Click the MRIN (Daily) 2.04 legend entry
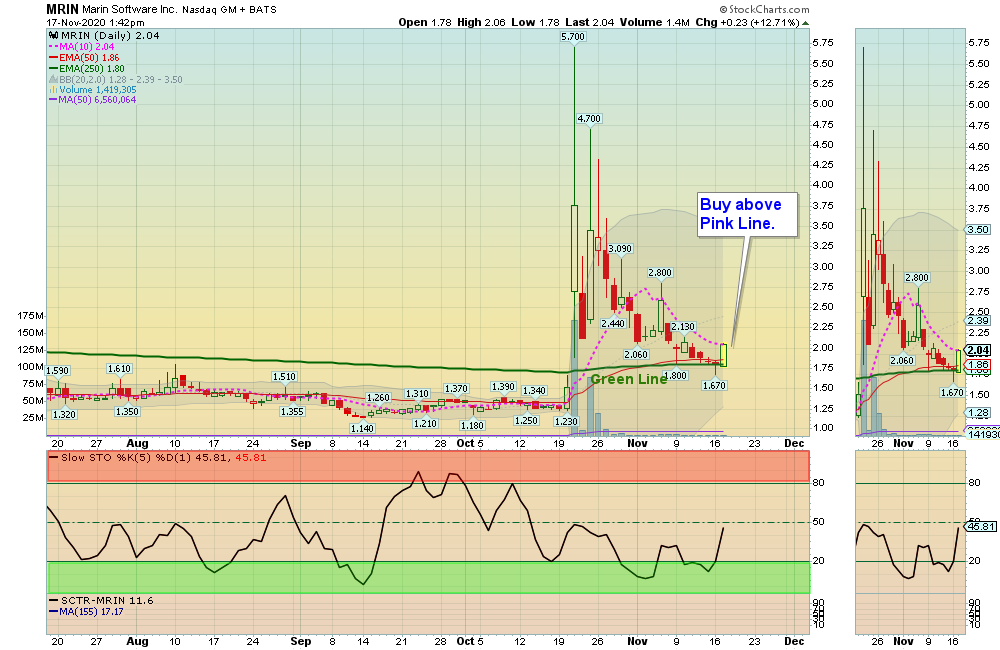1000x650 pixels. click(x=110, y=36)
